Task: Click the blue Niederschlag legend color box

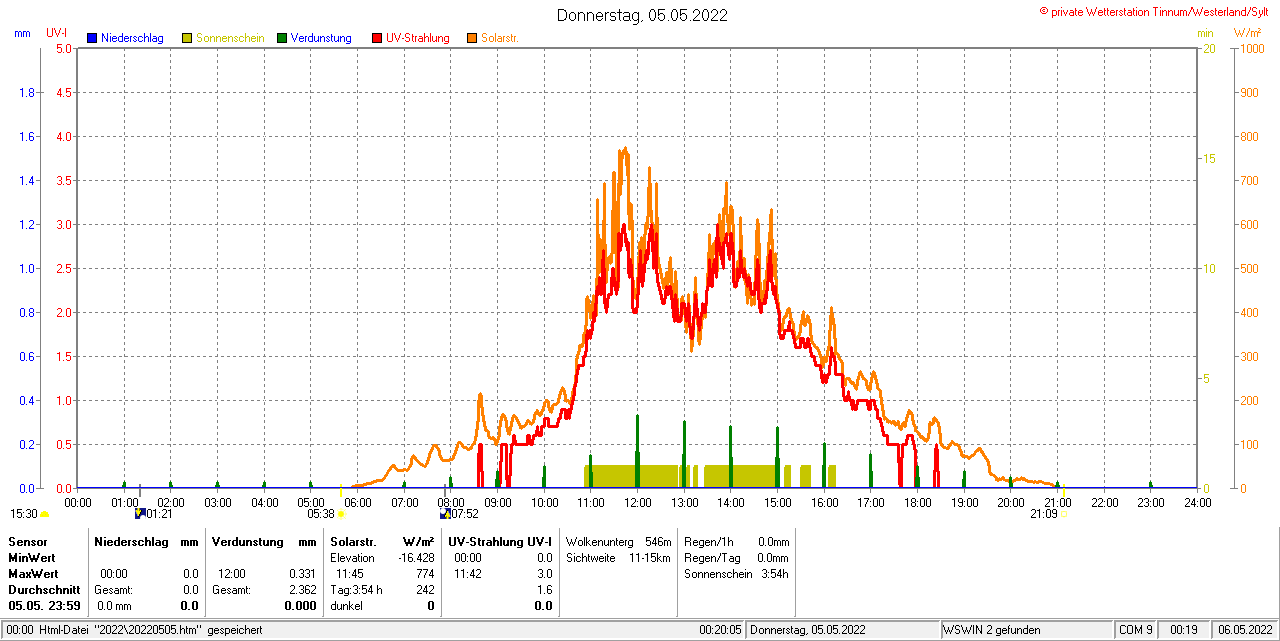Action: [x=92, y=38]
